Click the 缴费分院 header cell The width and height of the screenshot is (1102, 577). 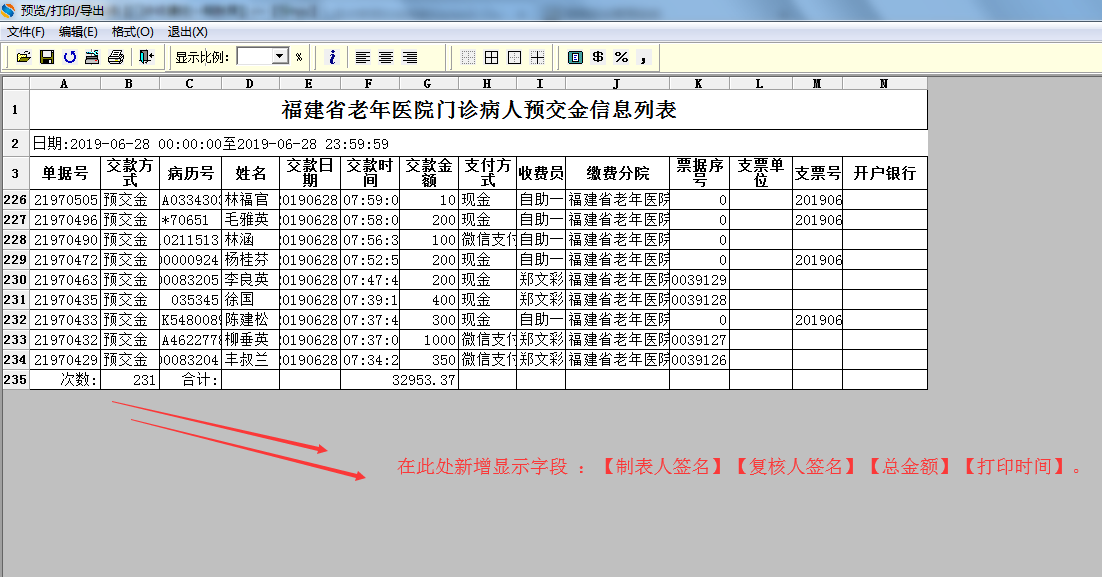click(617, 173)
